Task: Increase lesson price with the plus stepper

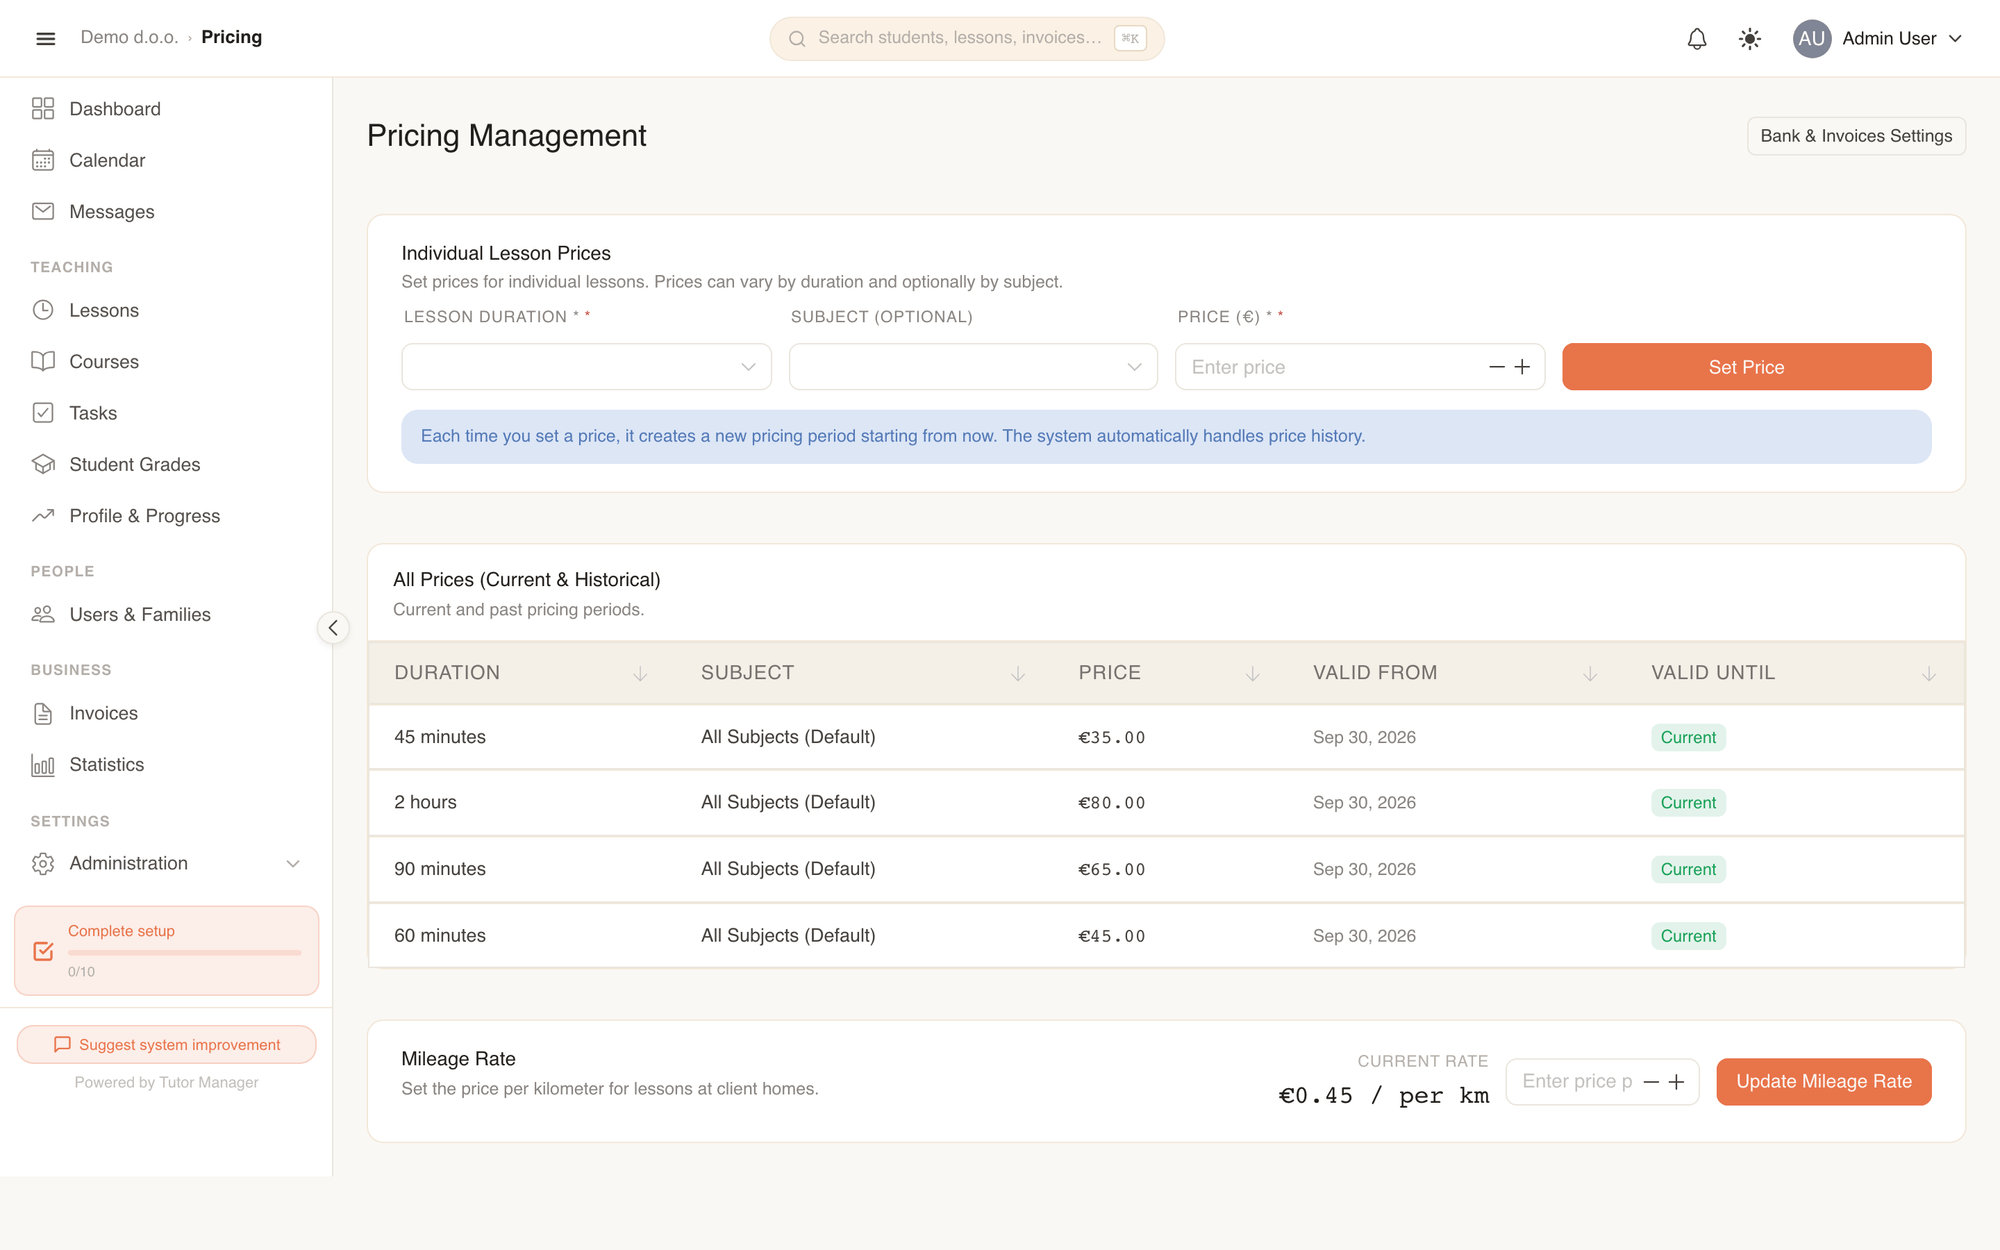Action: tap(1522, 367)
